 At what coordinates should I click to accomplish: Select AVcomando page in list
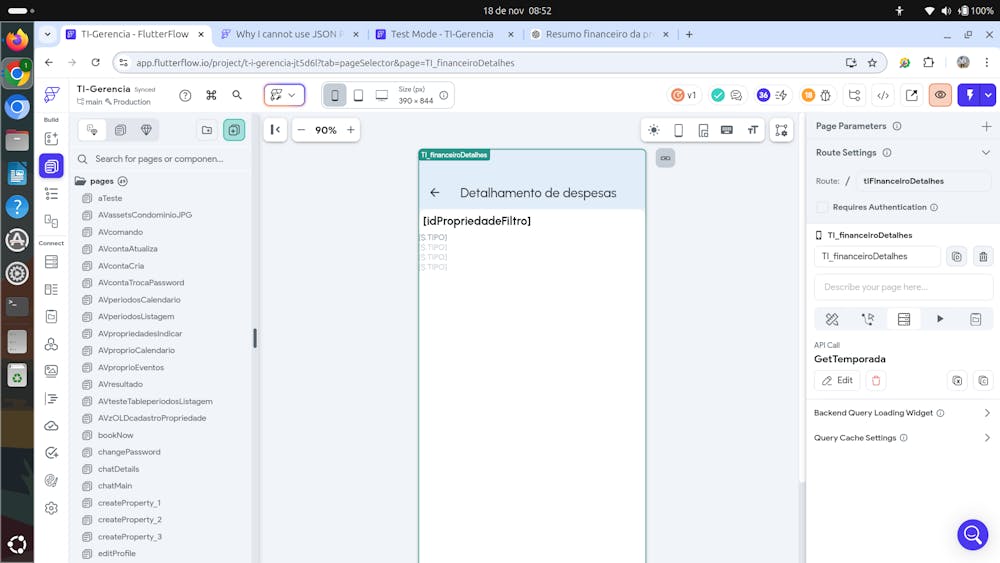click(121, 232)
